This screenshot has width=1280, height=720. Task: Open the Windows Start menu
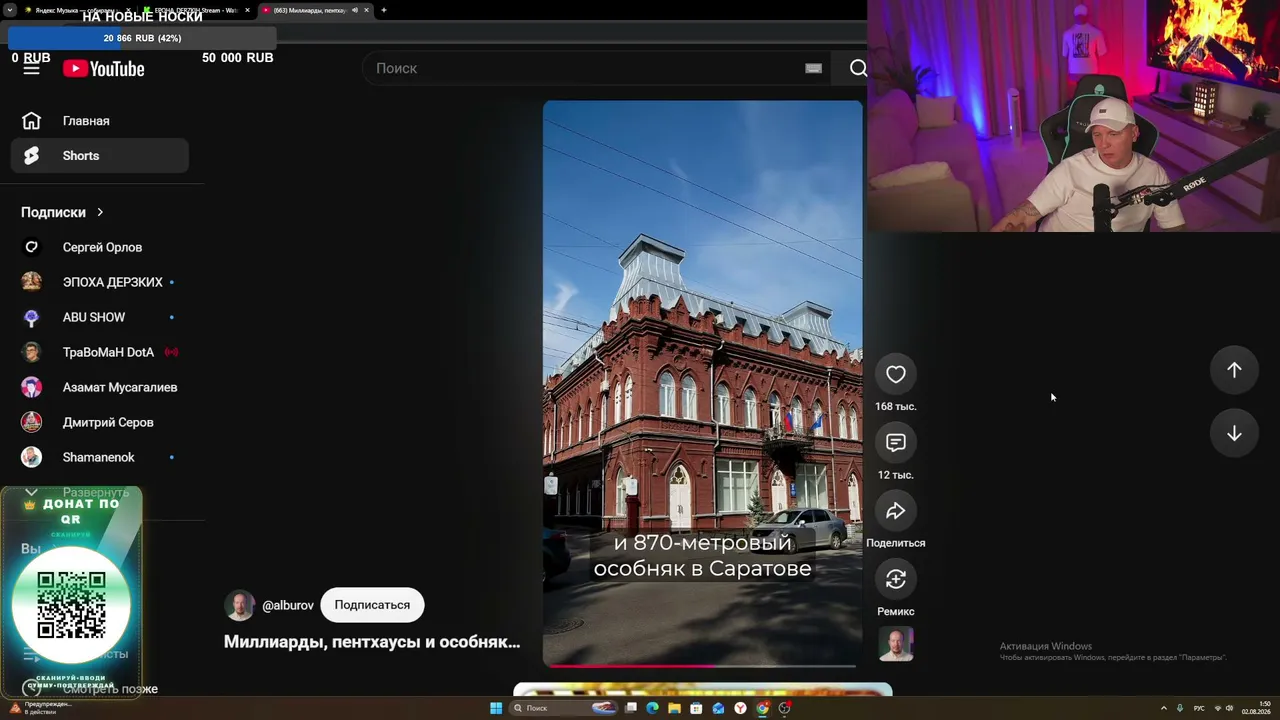[x=496, y=708]
